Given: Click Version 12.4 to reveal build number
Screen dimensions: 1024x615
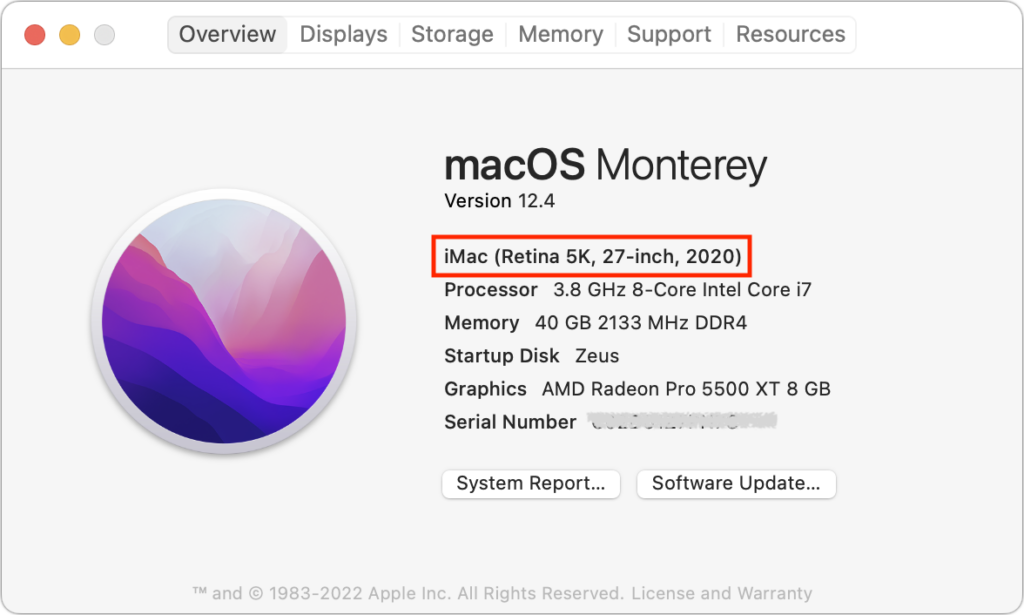Looking at the screenshot, I should tap(499, 201).
